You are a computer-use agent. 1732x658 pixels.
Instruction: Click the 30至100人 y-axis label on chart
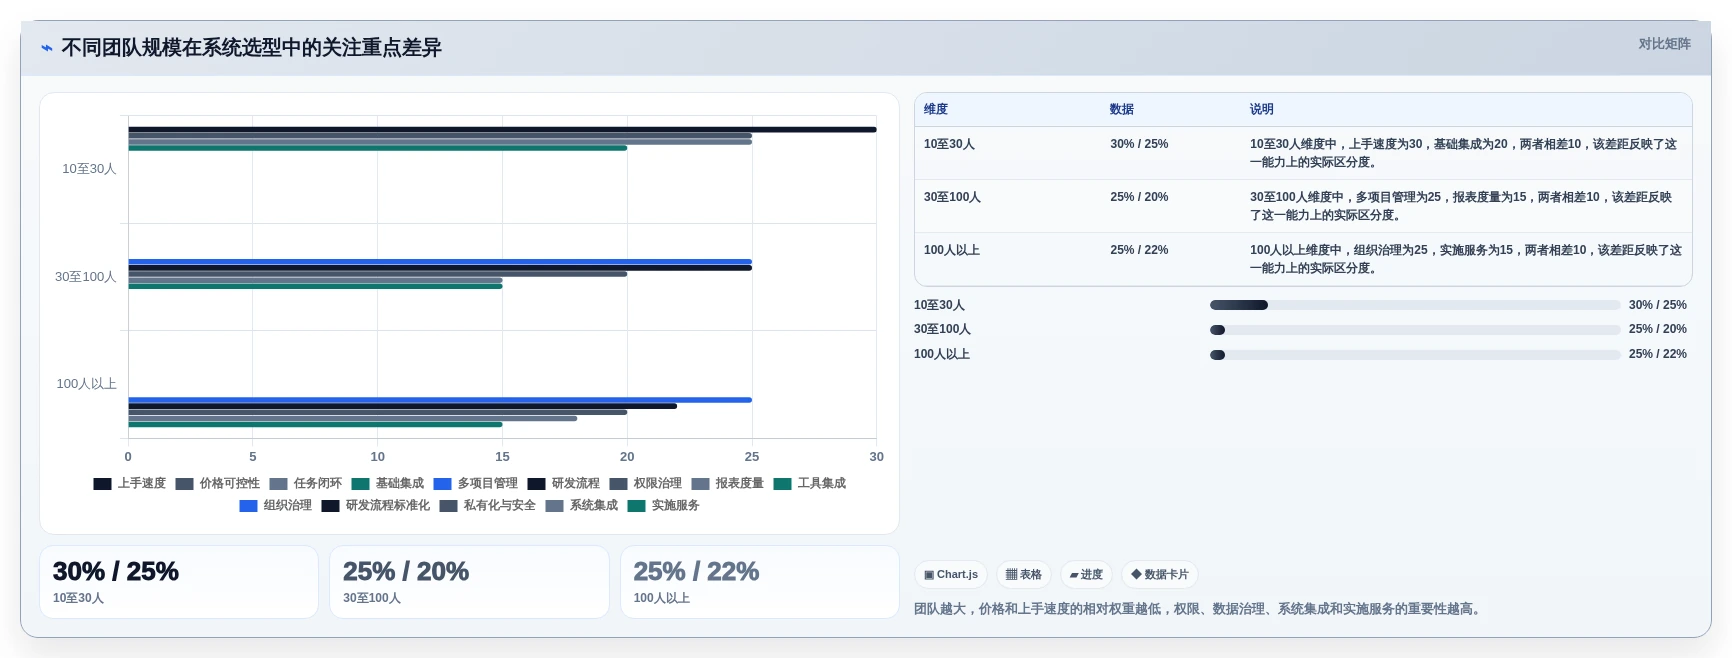point(86,277)
